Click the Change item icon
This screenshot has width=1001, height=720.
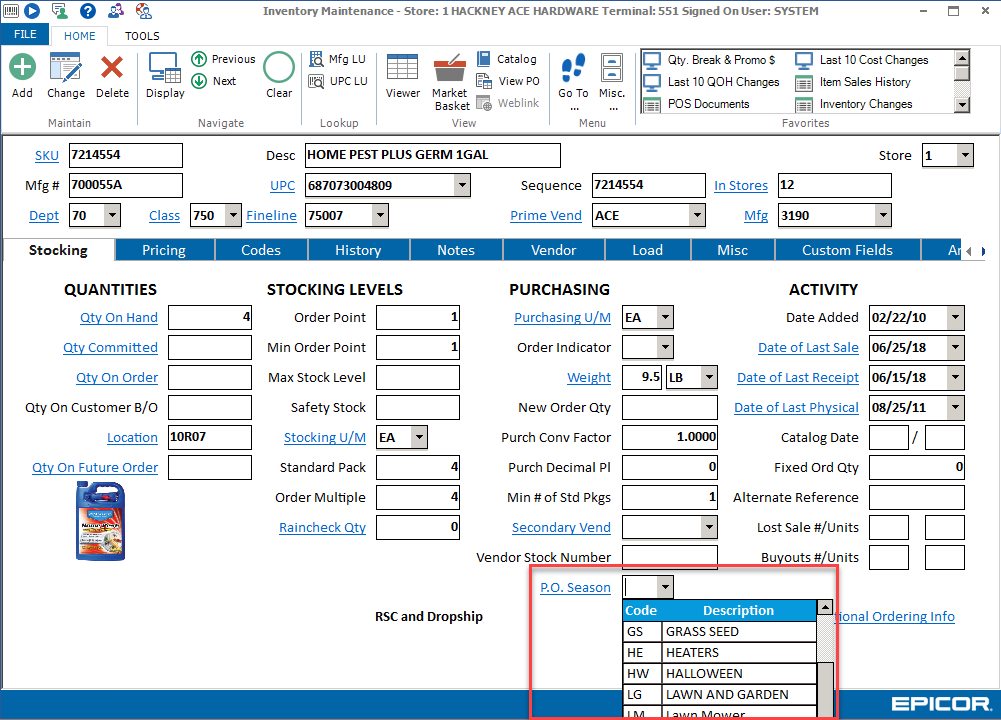click(66, 68)
